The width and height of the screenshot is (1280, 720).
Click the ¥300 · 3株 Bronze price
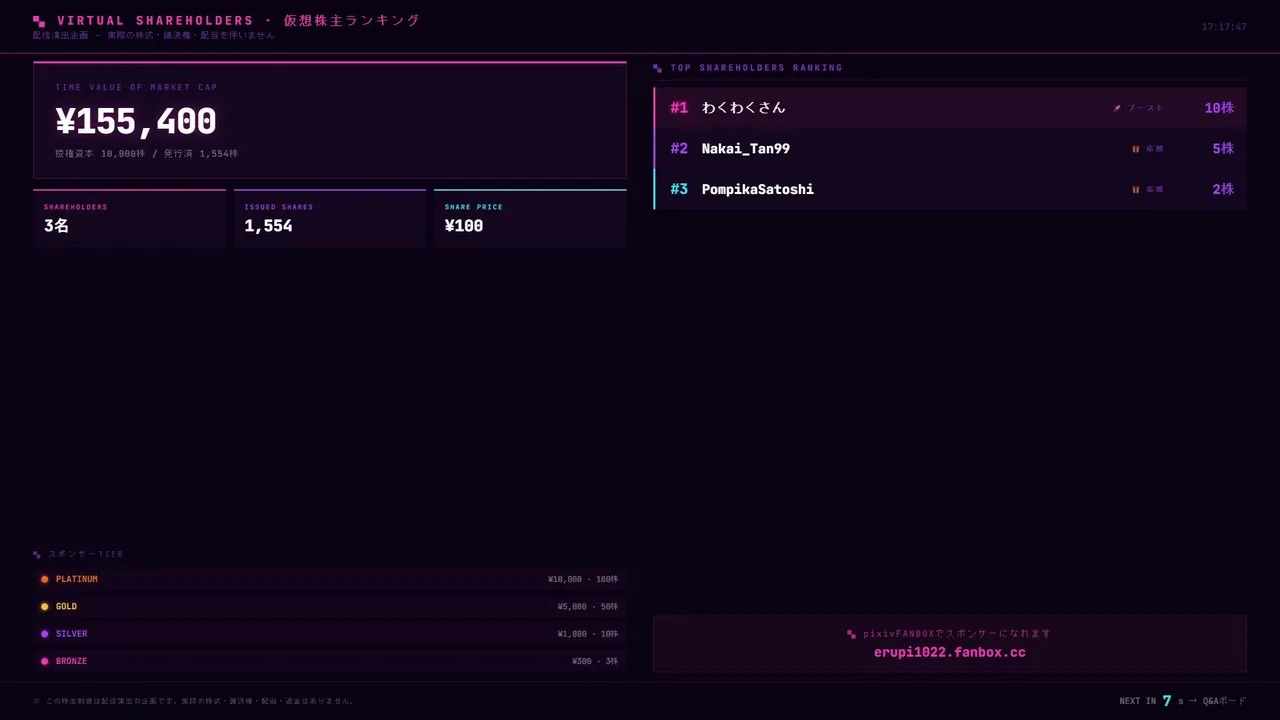point(595,661)
